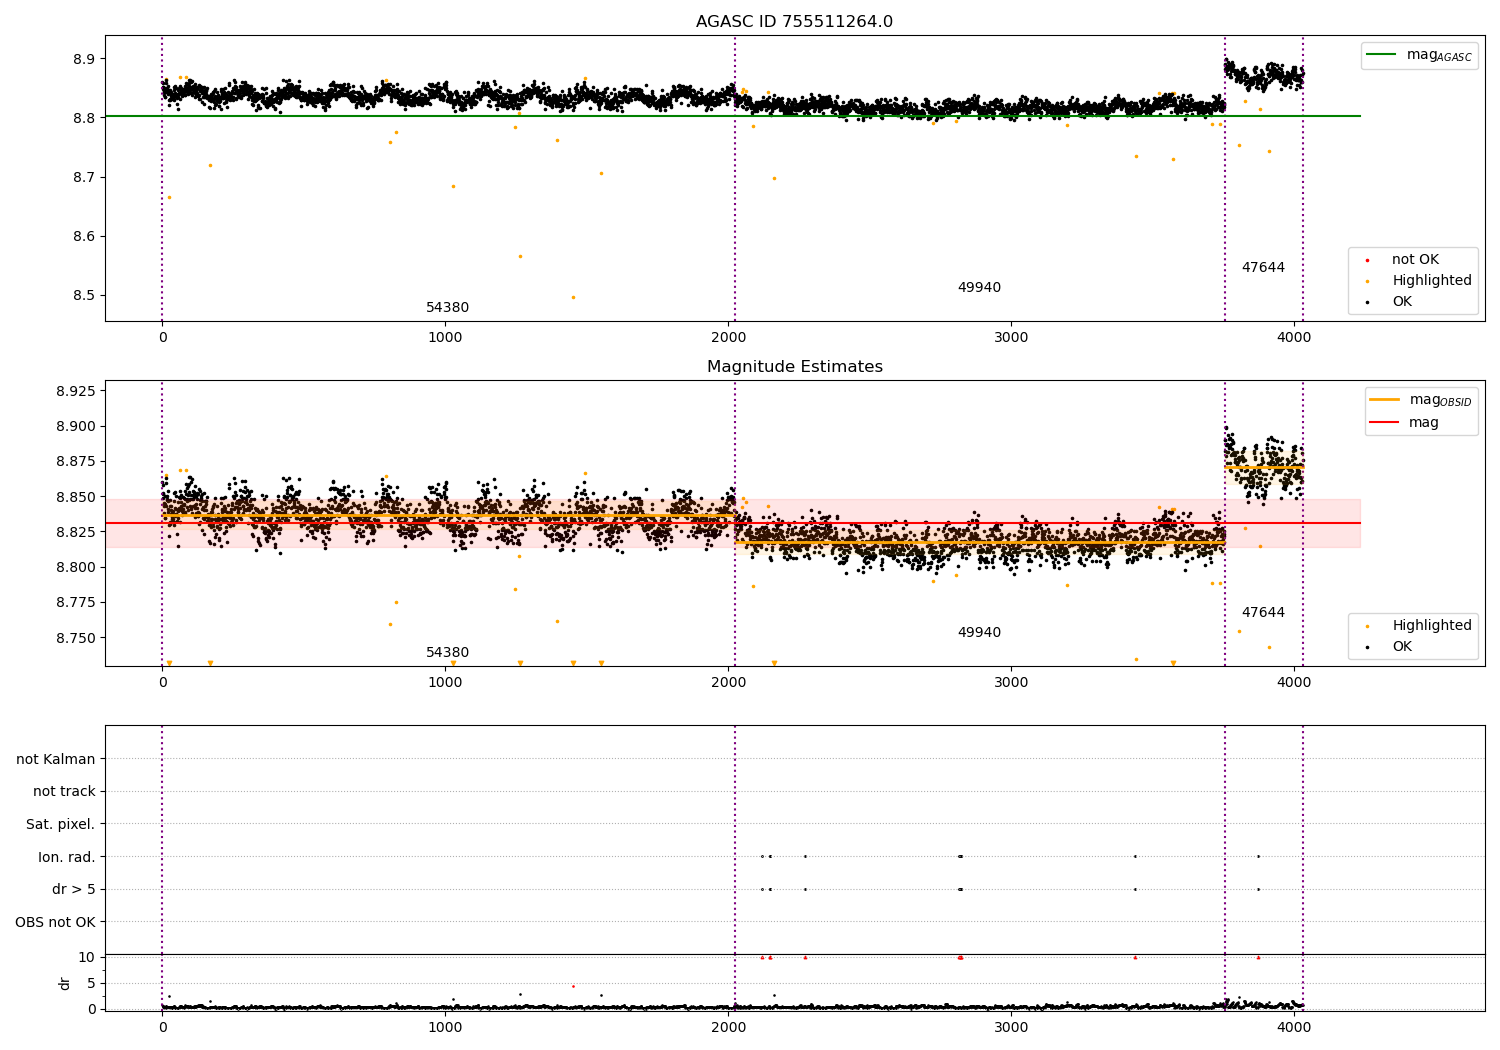
Task: Click the "not track" axis label
Action: coord(64,792)
